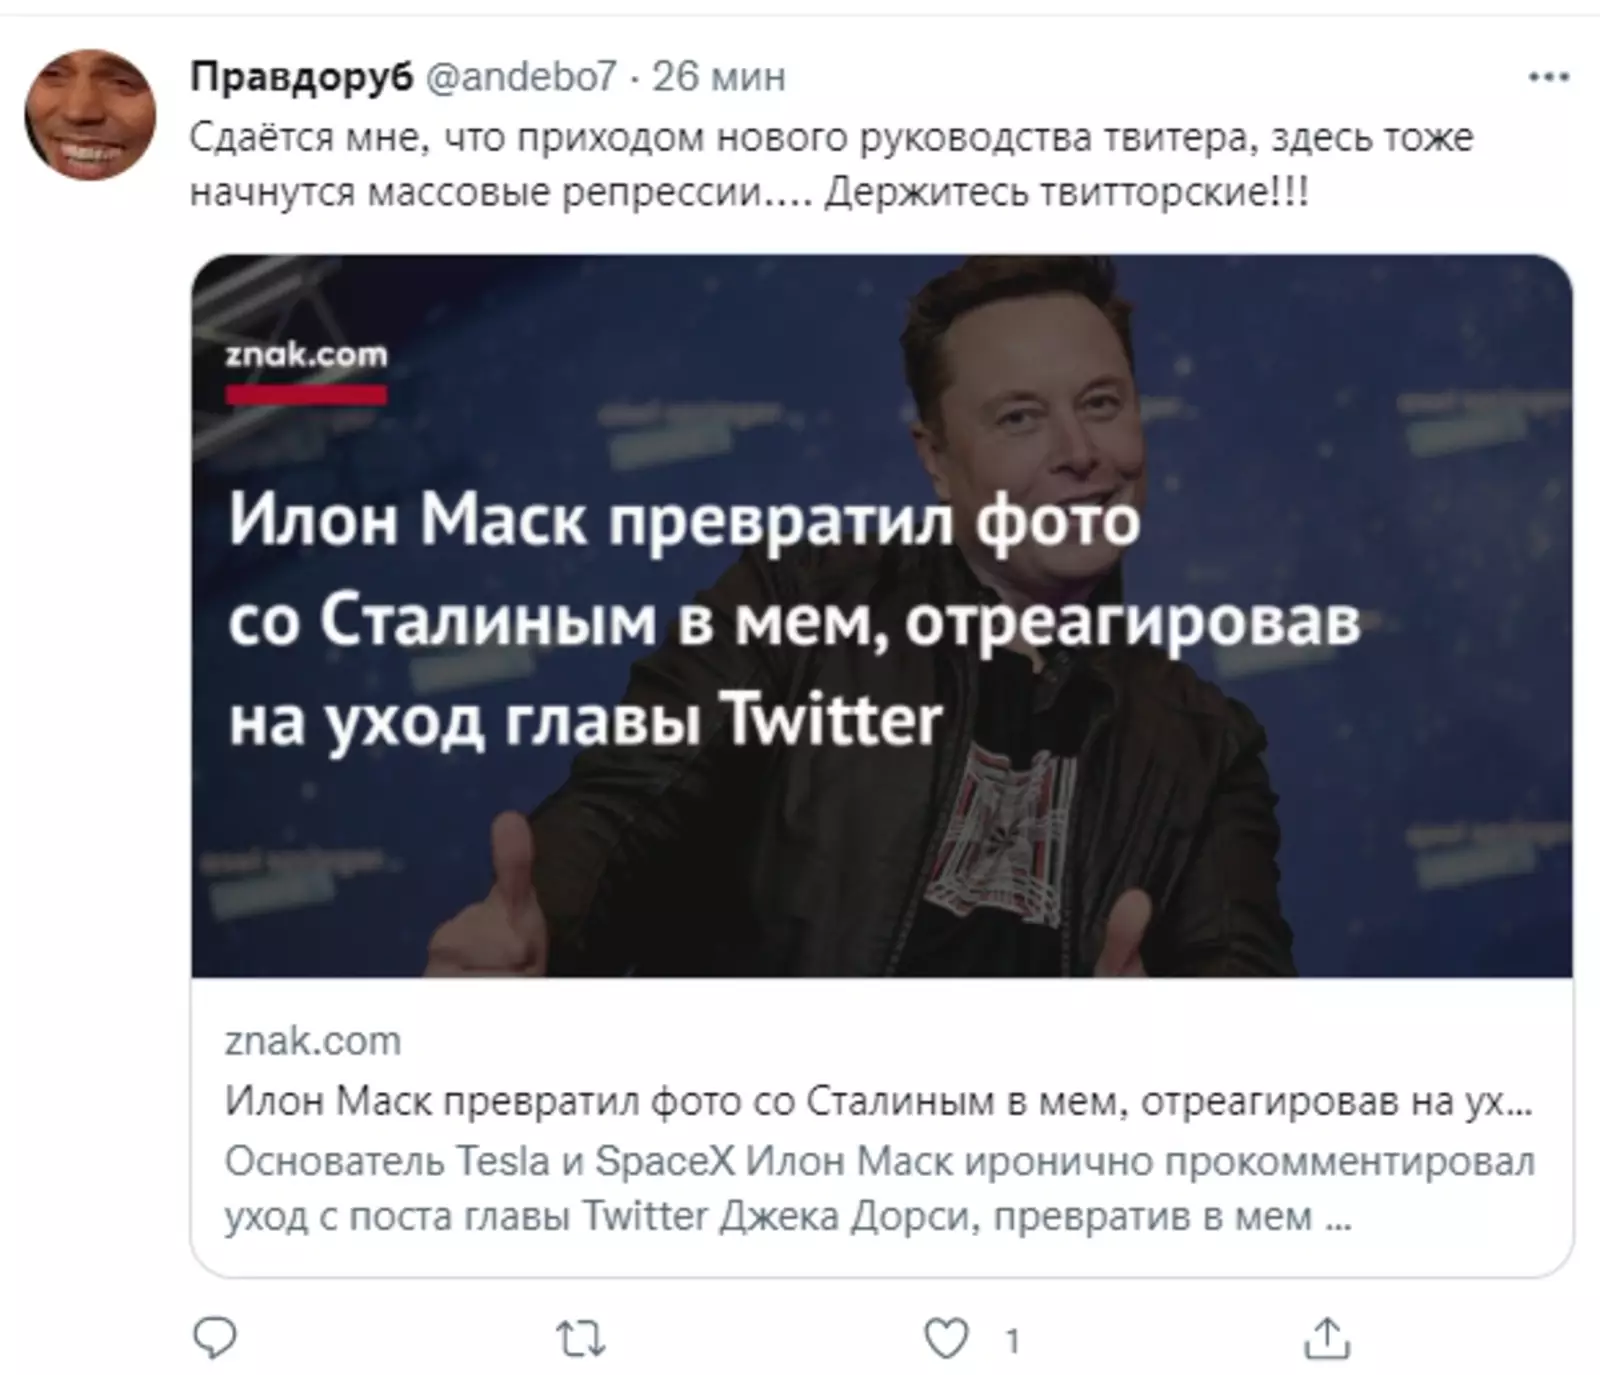Image resolution: width=1600 pixels, height=1375 pixels.
Task: Like the tweet with the heart icon
Action: click(946, 1338)
